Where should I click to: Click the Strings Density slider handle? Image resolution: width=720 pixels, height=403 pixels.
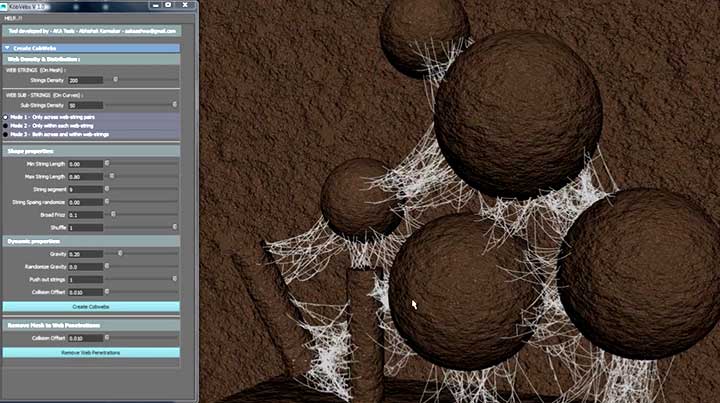click(x=115, y=79)
